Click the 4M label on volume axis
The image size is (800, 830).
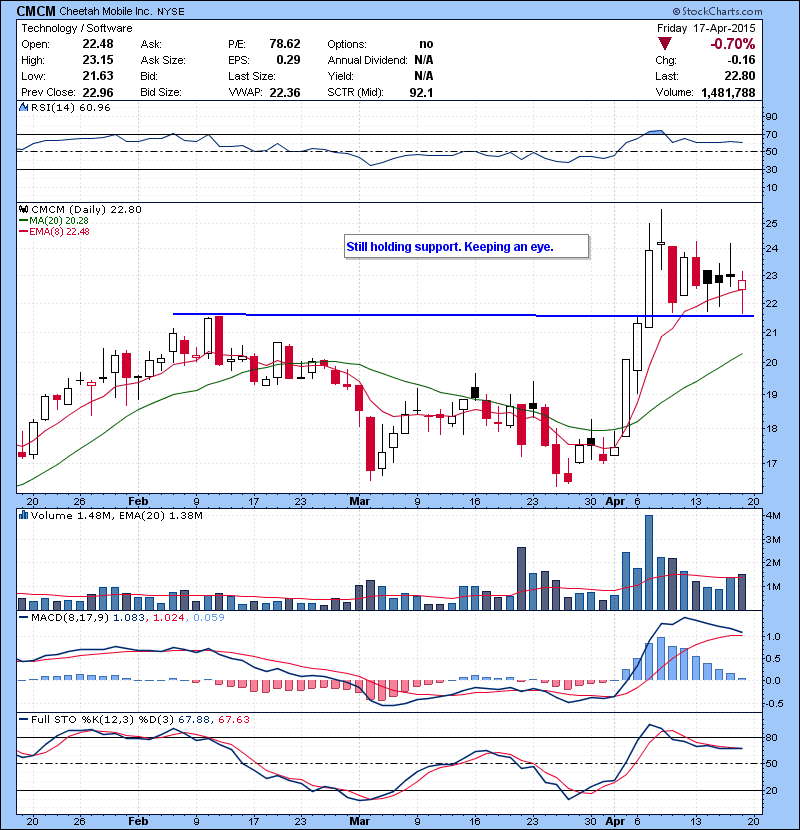click(x=774, y=516)
